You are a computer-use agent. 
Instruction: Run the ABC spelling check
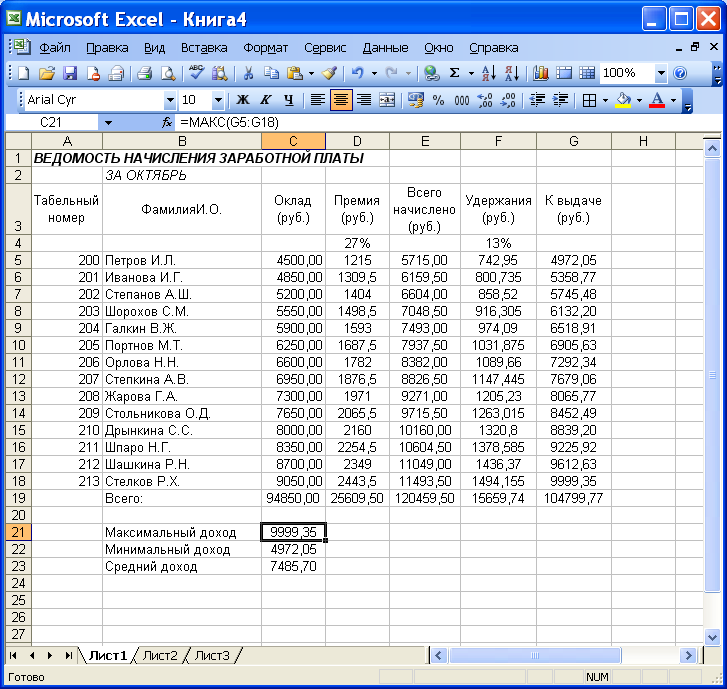[x=197, y=73]
